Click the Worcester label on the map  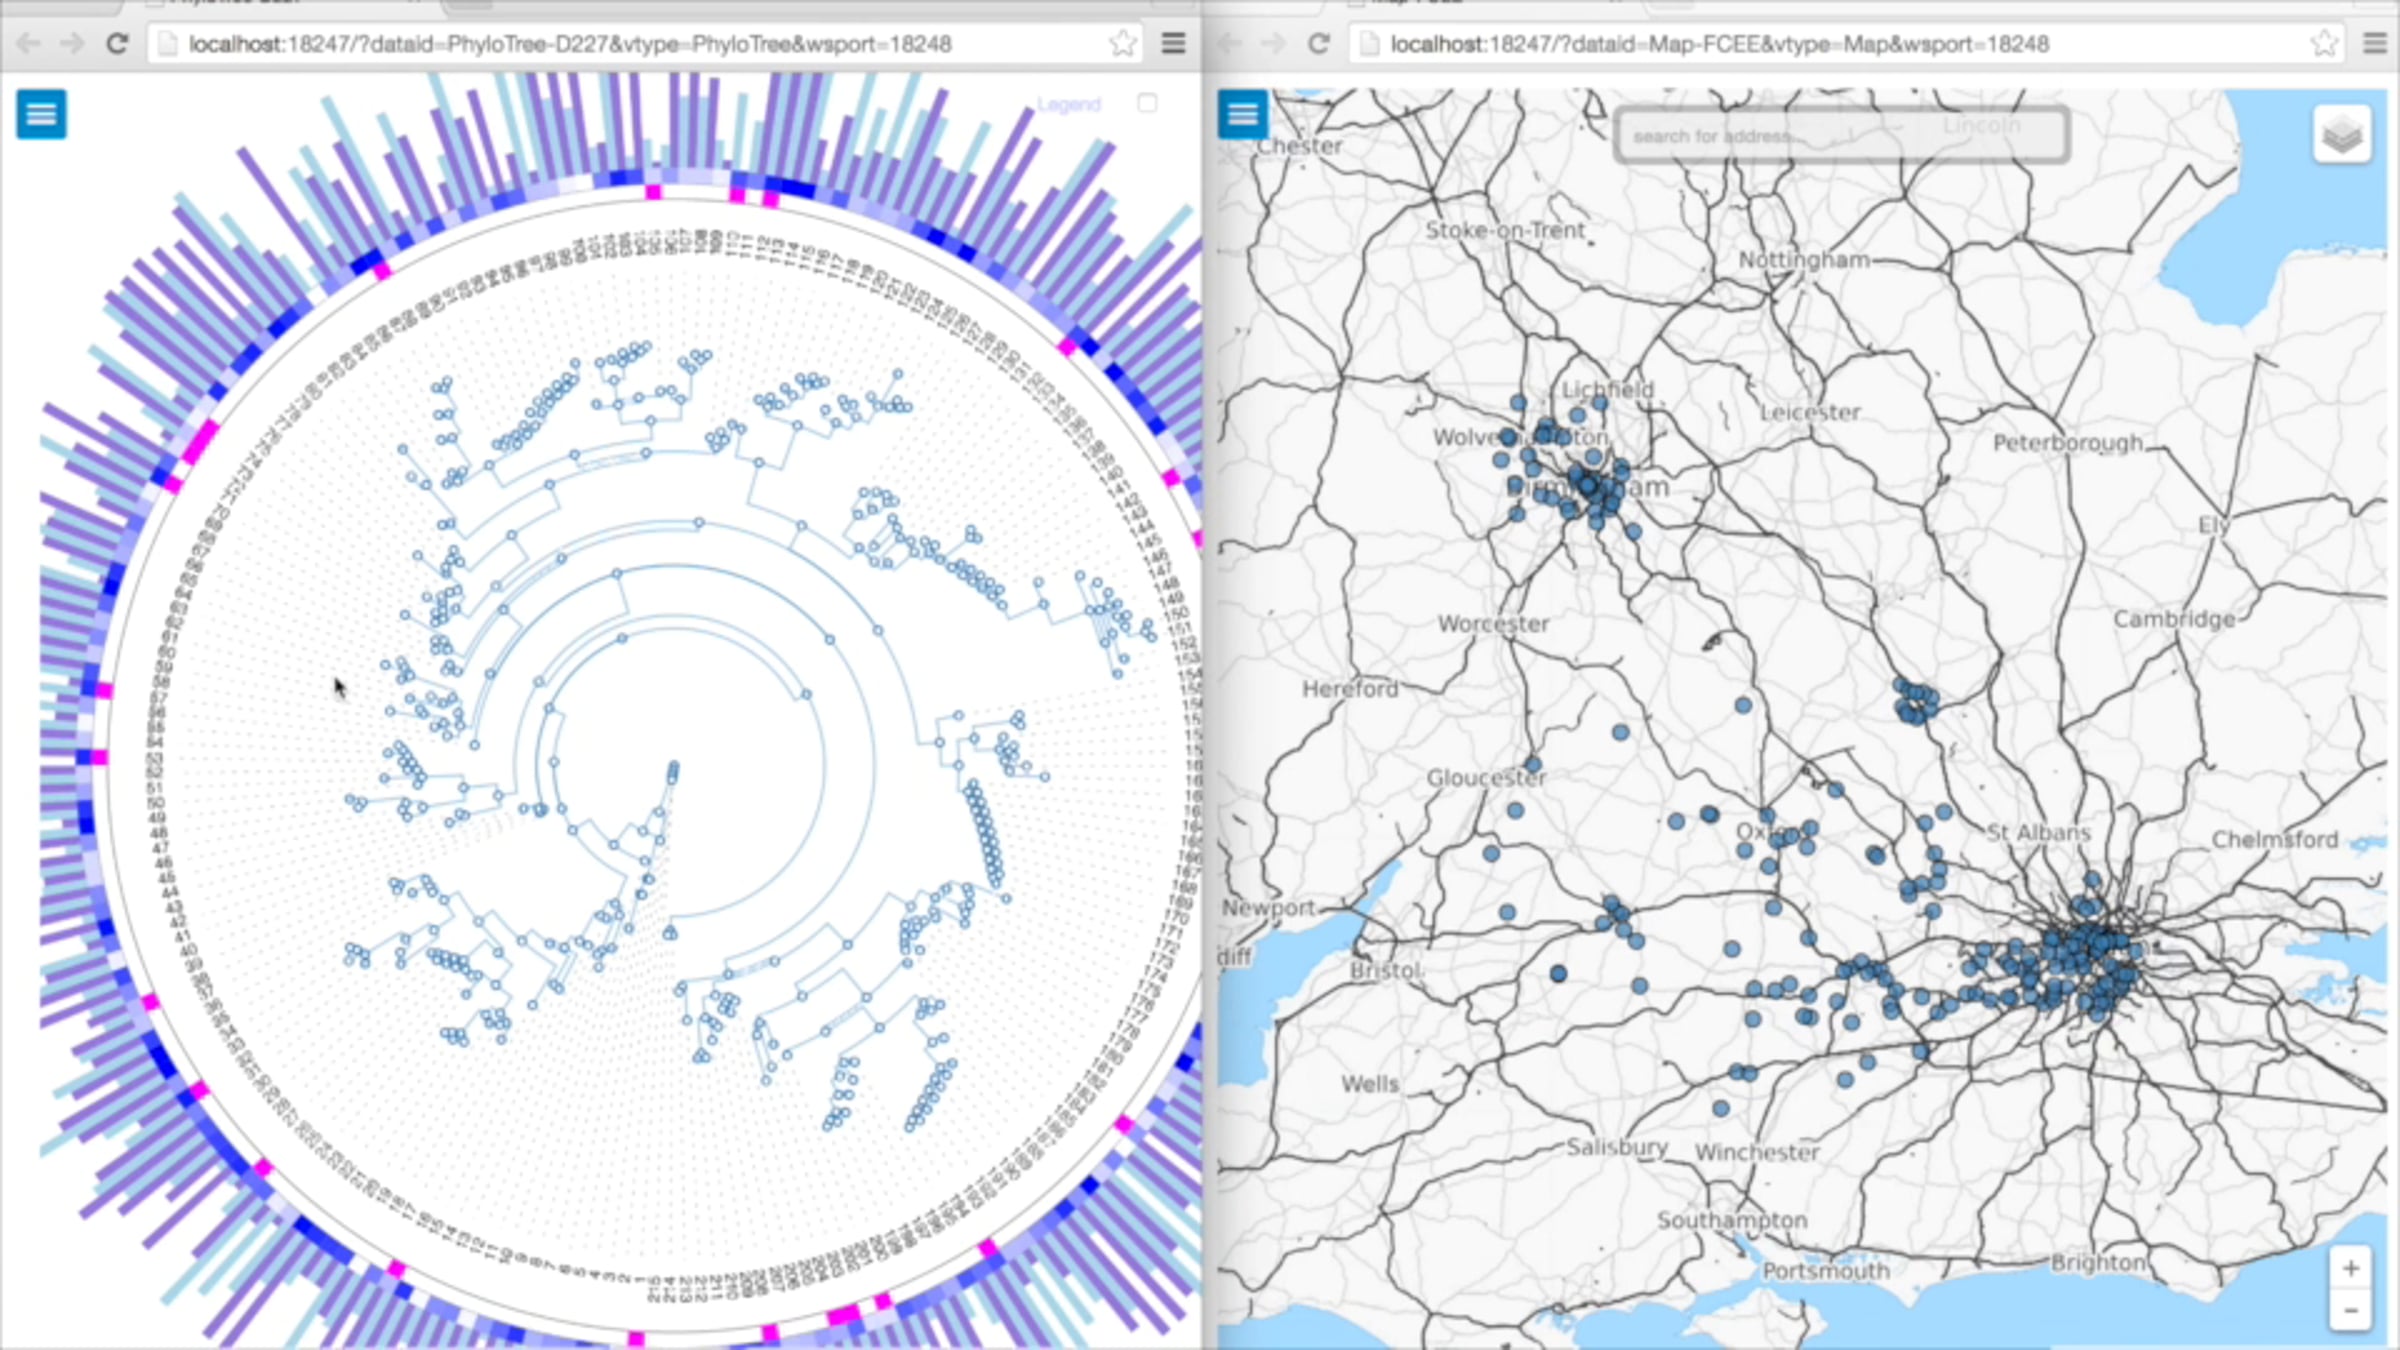point(1494,624)
